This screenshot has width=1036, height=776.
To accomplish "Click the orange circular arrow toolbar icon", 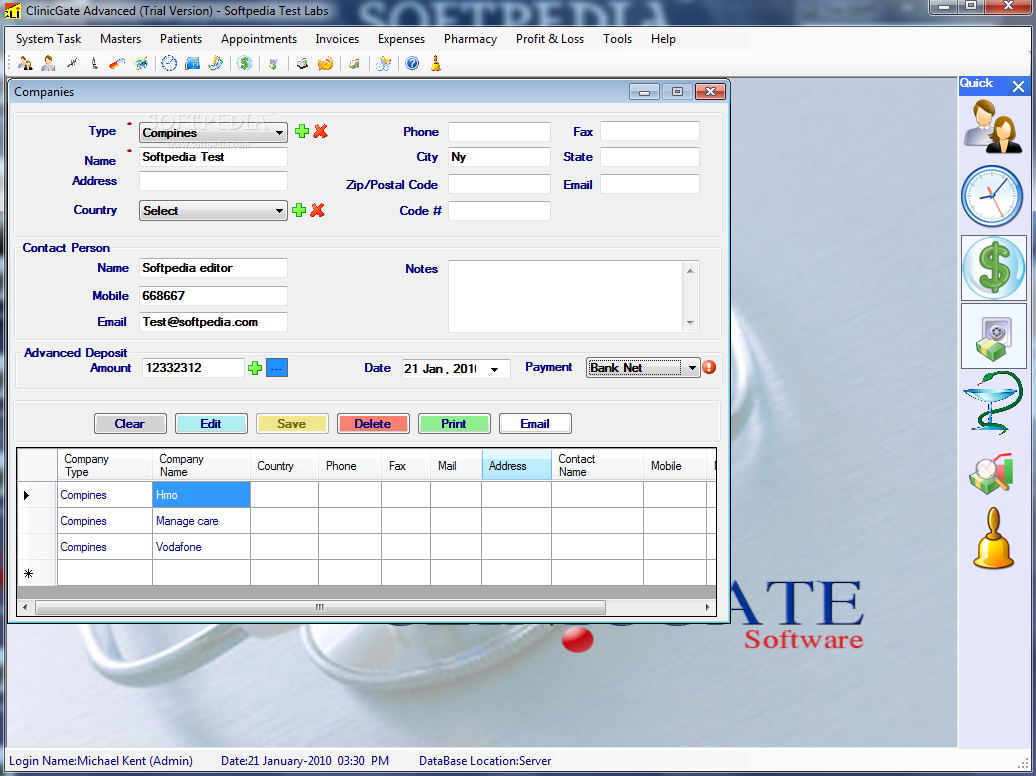I will click(325, 63).
